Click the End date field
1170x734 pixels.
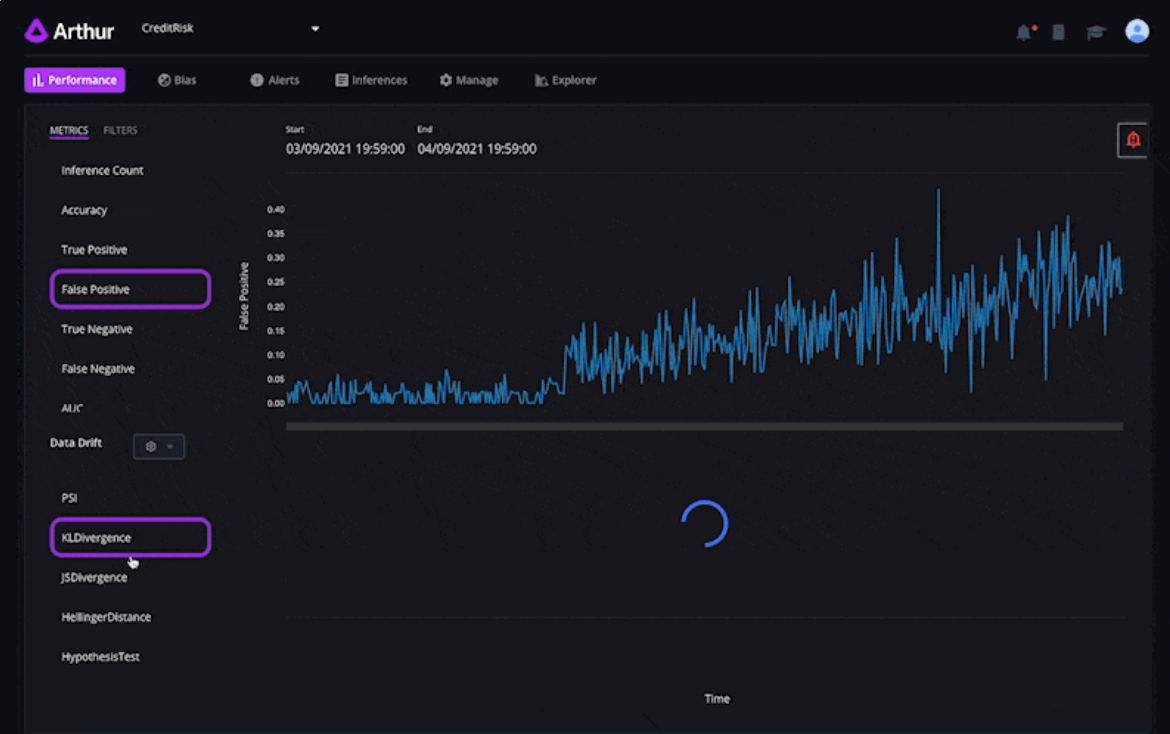click(x=477, y=148)
